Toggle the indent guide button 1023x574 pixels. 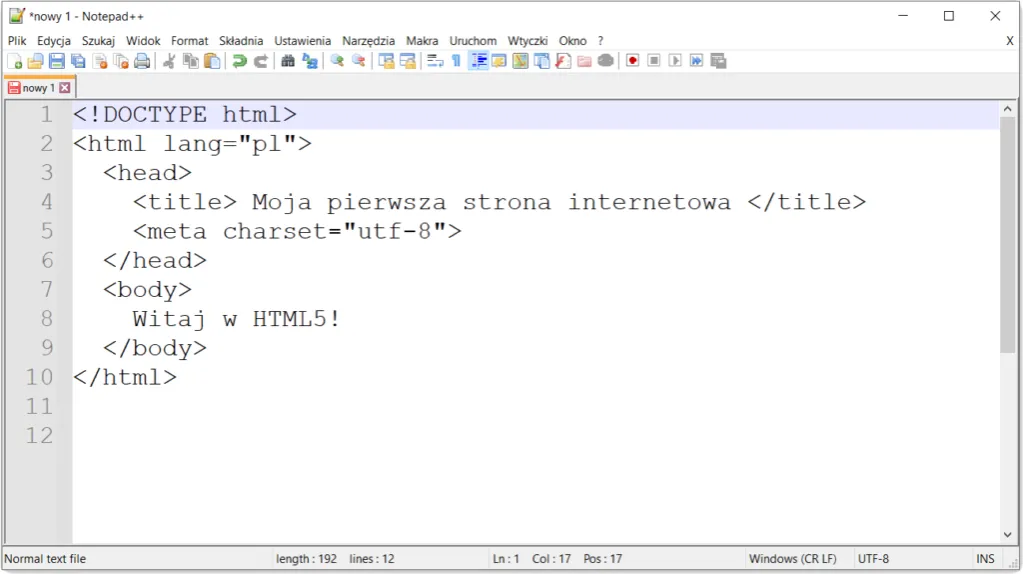(478, 61)
